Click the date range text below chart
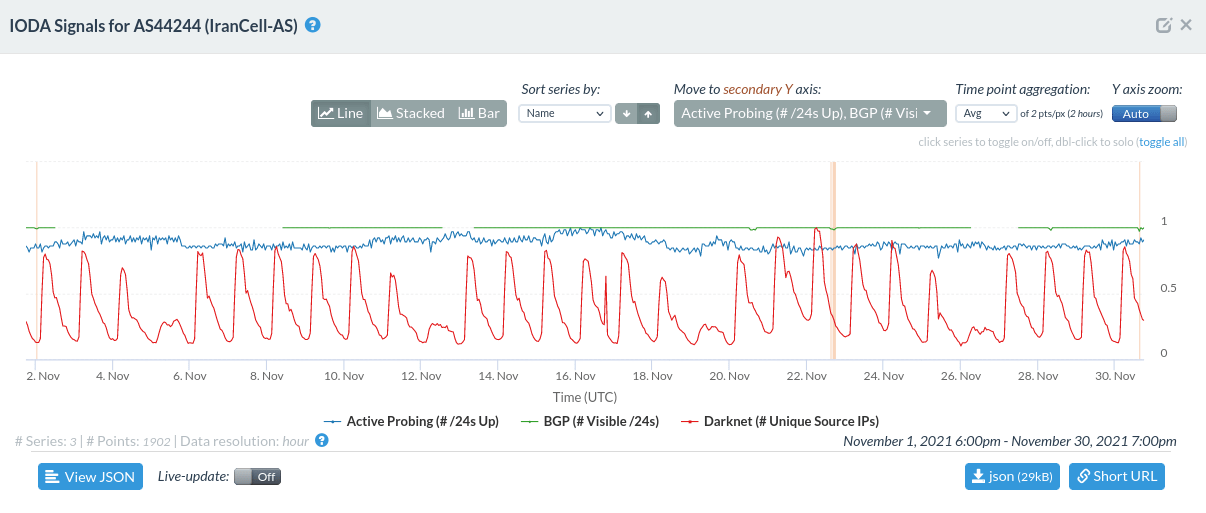 (1009, 441)
